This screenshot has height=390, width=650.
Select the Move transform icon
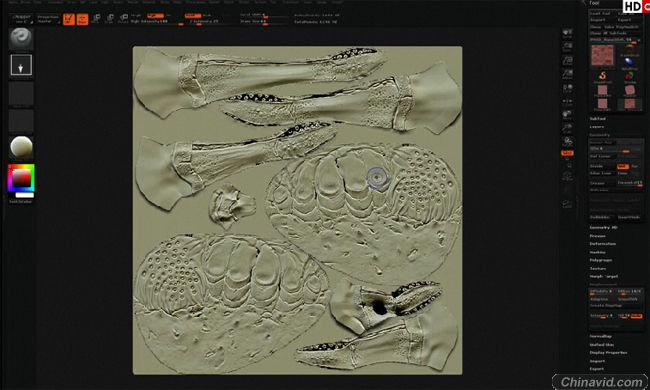pyautogui.click(x=96, y=19)
